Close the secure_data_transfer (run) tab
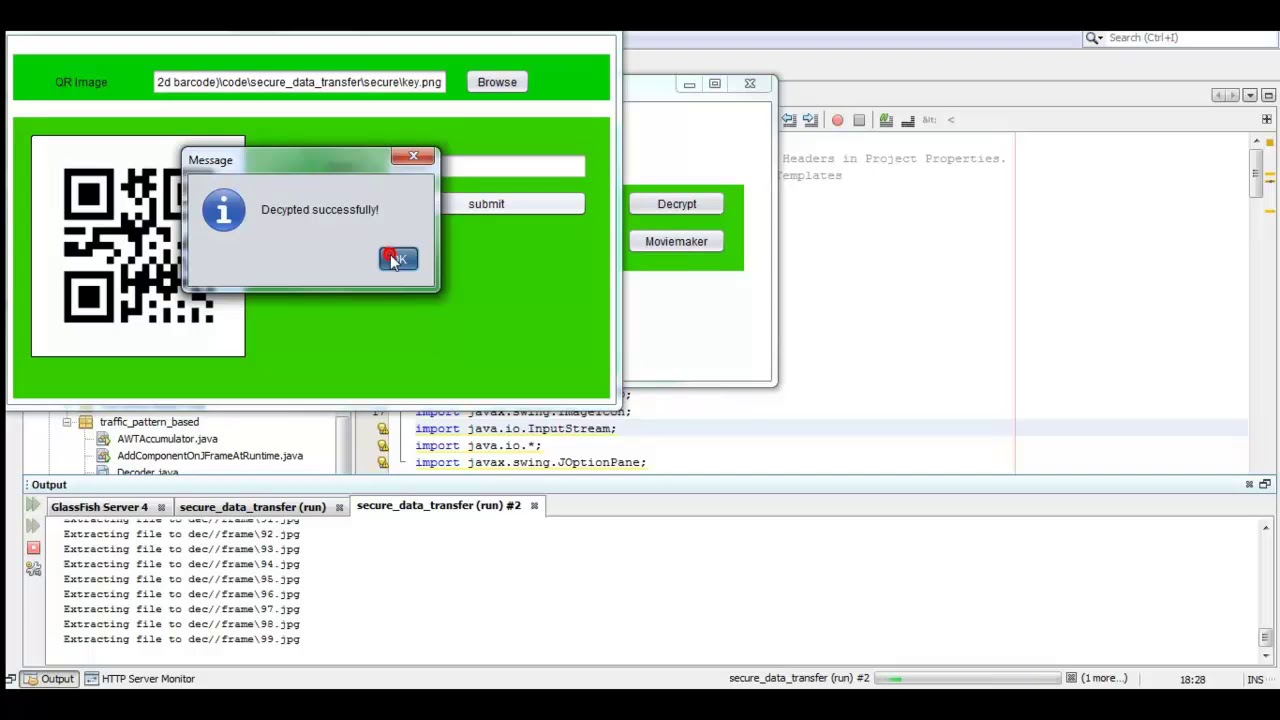The height and width of the screenshot is (720, 1280). (x=339, y=507)
